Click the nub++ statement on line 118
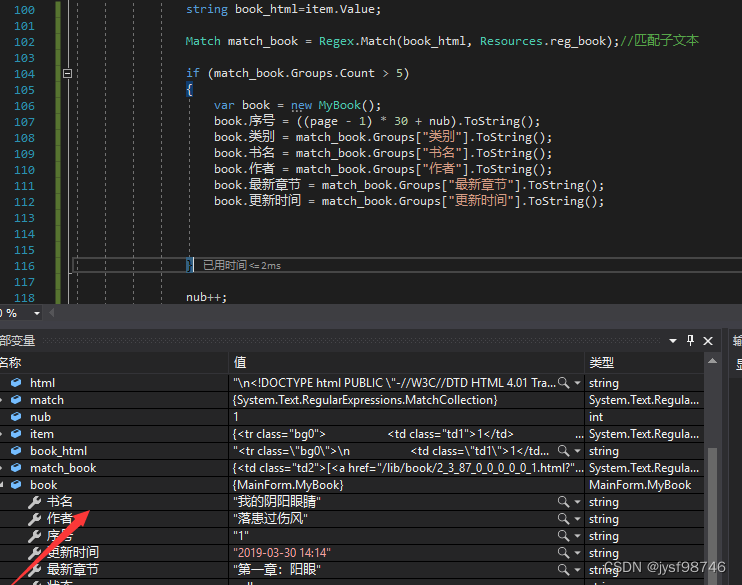Image resolution: width=742 pixels, height=585 pixels. click(206, 297)
